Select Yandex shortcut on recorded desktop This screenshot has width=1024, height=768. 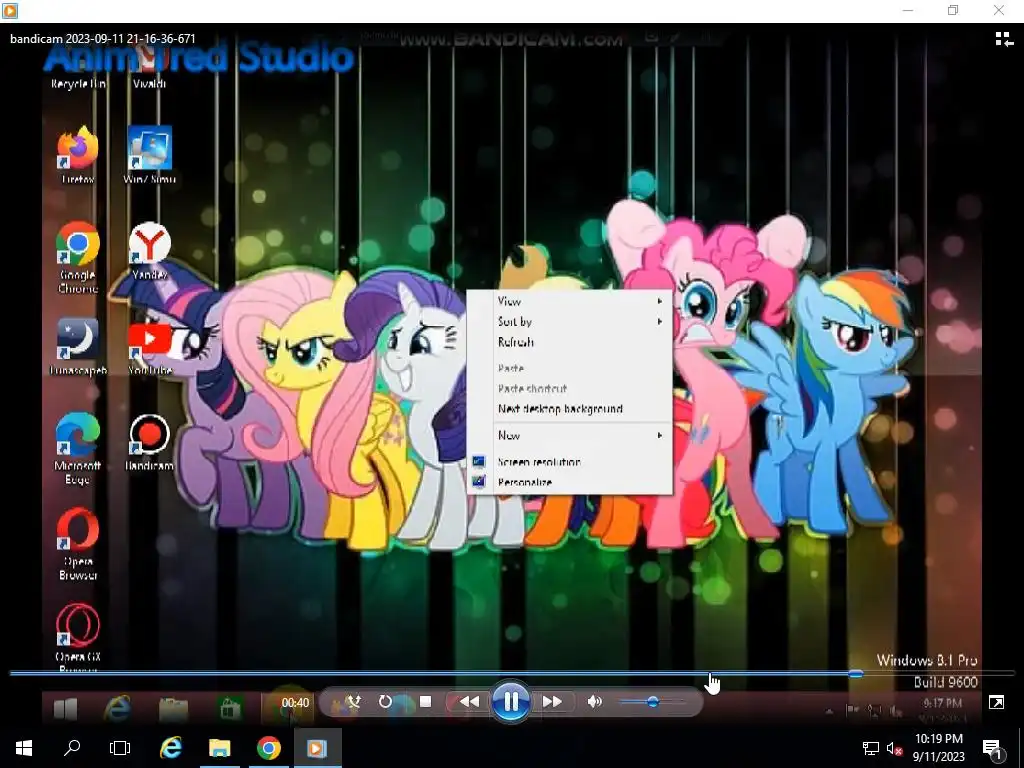[x=150, y=251]
